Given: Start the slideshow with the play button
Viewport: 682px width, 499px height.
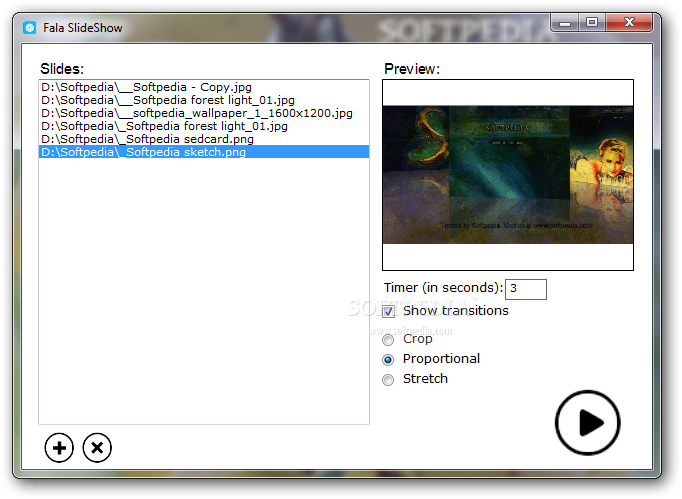Looking at the screenshot, I should pos(588,422).
